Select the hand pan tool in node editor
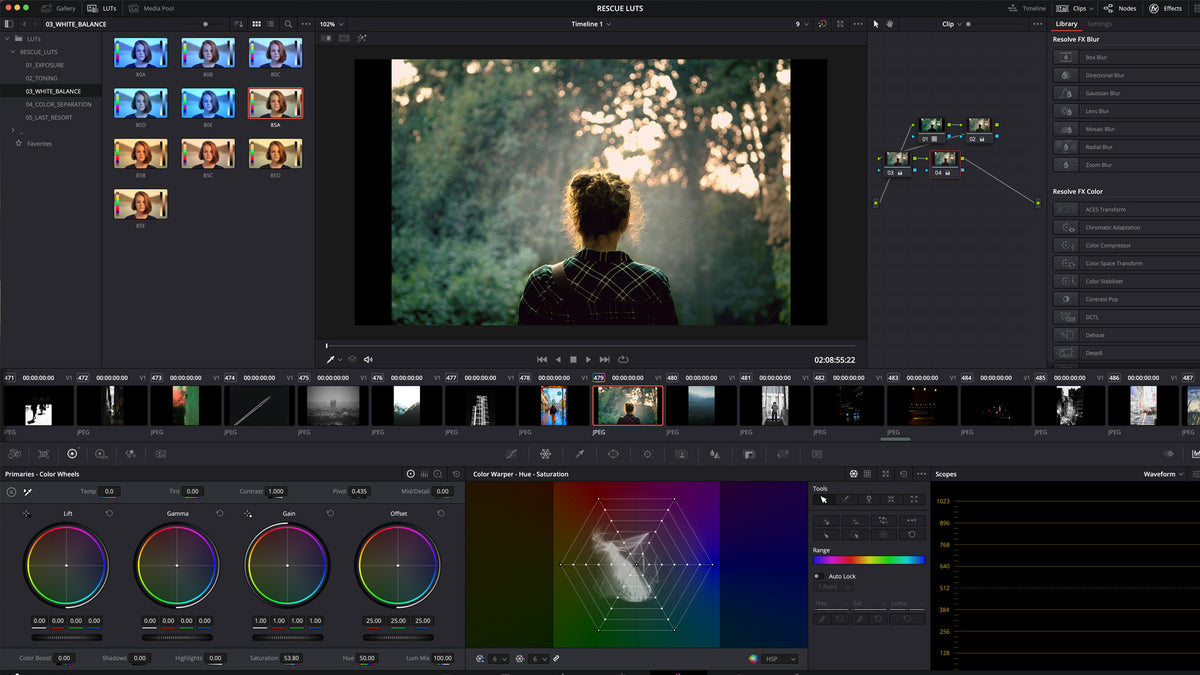Screen dimensions: 1200x675 [888, 23]
